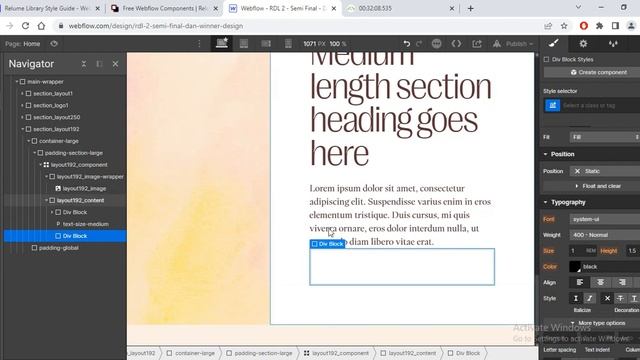Switch to mobile landscape breakpoint icon
This screenshot has width=640, height=360.
tap(266, 43)
